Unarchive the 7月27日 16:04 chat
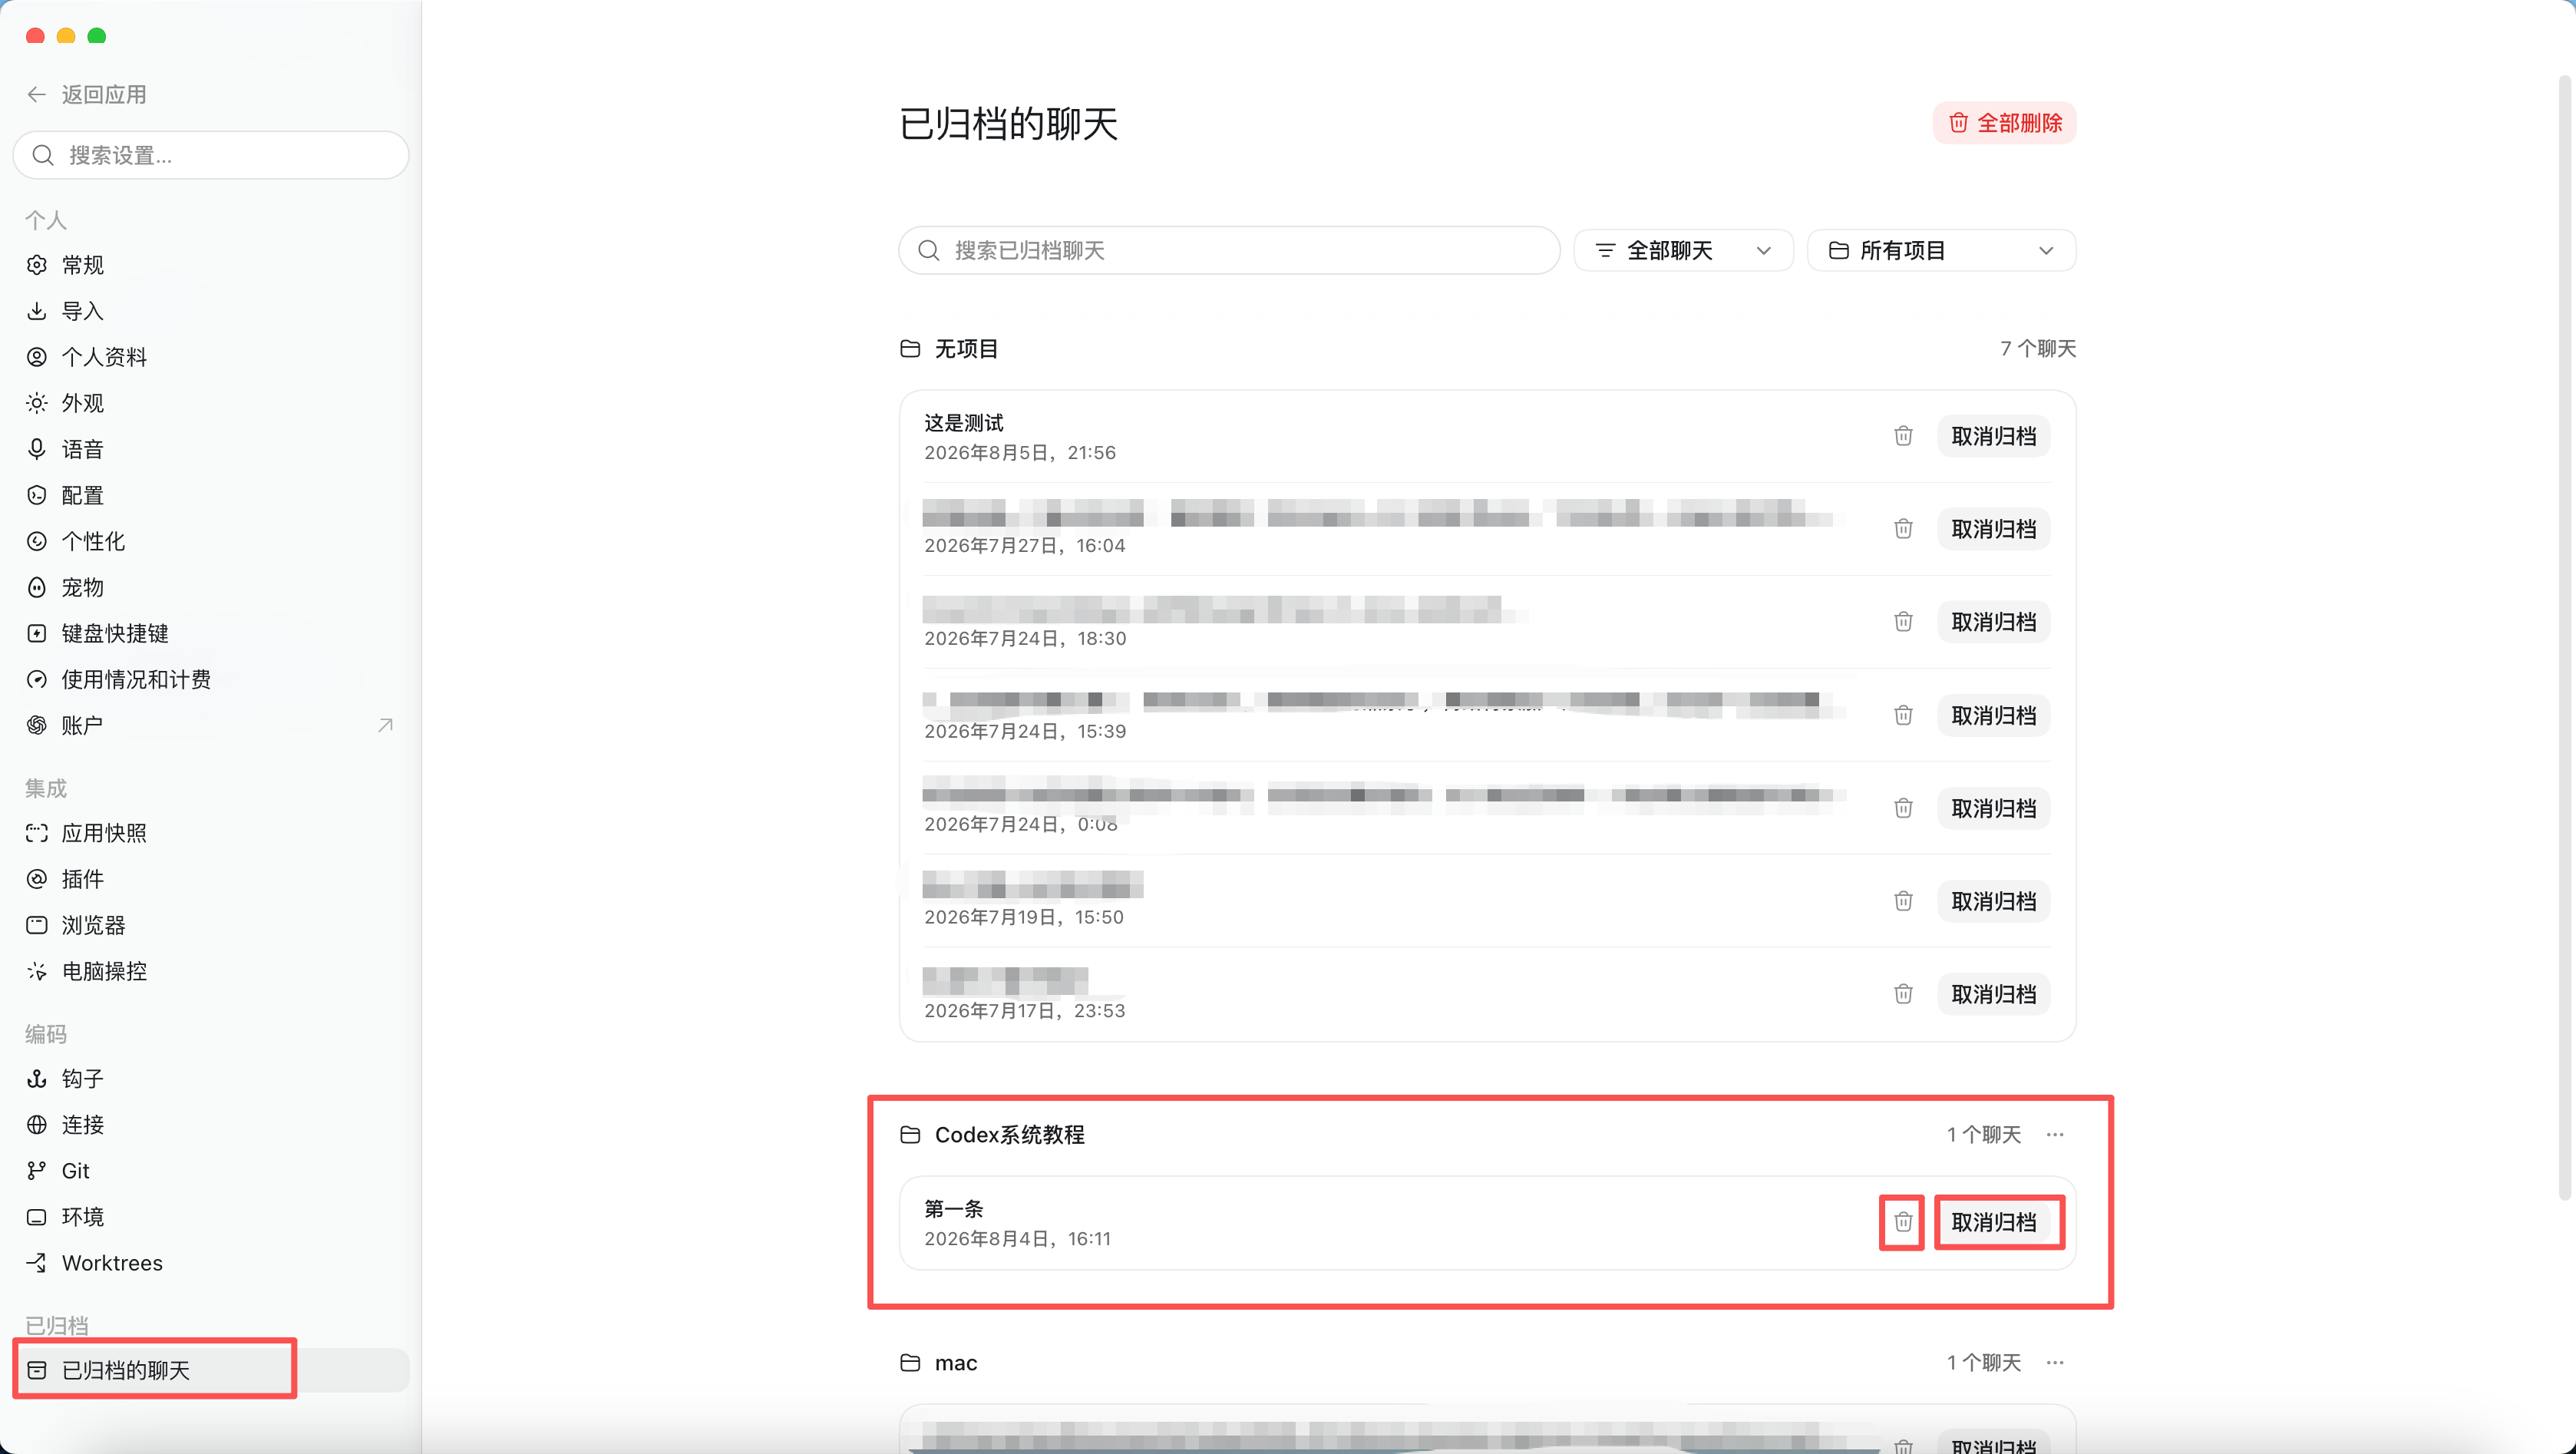The image size is (2576, 1454). 1994,529
